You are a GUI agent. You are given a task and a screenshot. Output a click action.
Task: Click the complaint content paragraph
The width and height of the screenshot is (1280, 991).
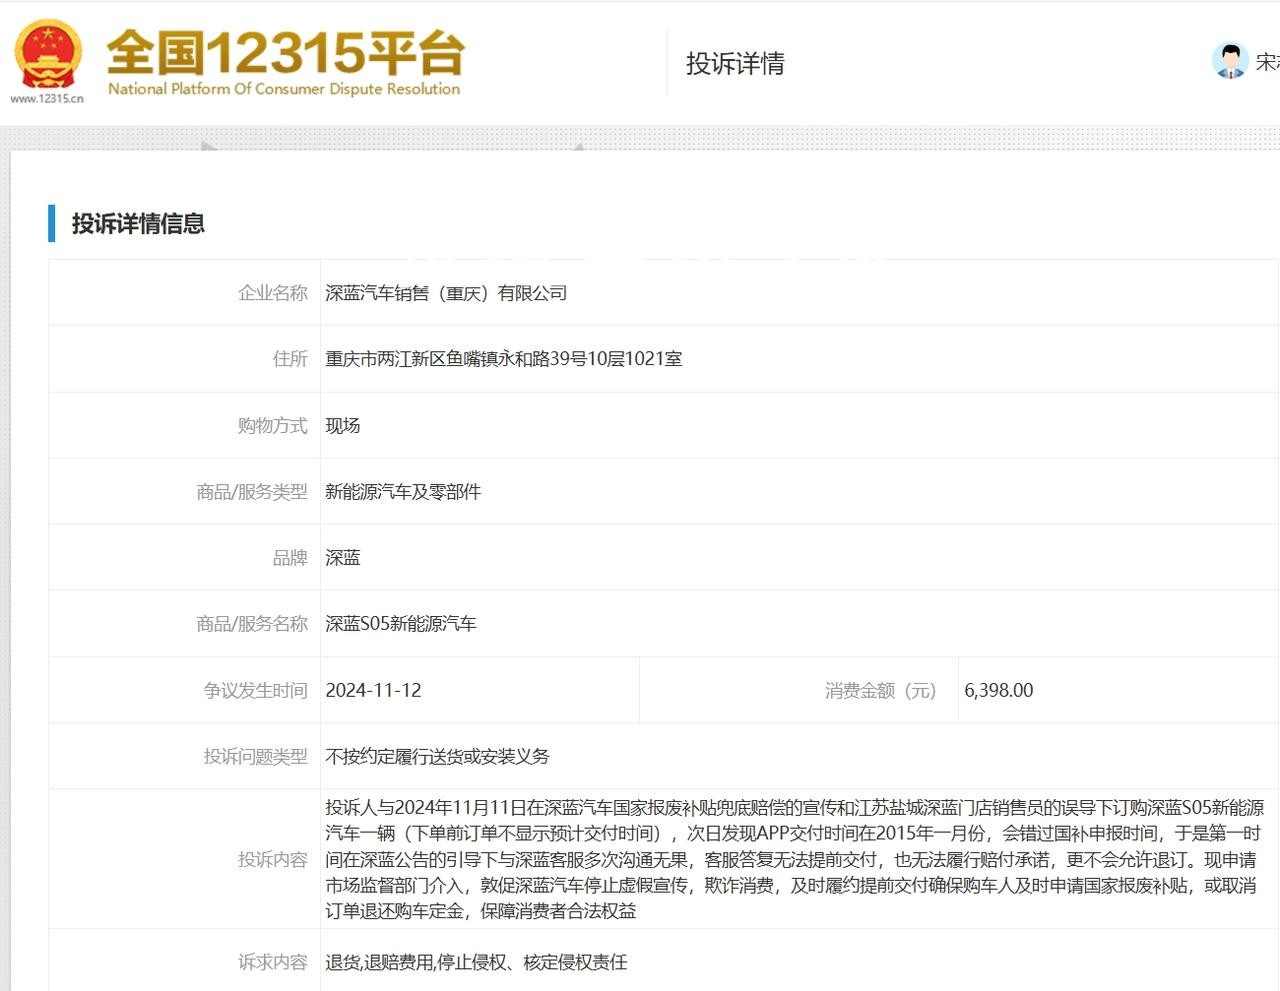[795, 859]
